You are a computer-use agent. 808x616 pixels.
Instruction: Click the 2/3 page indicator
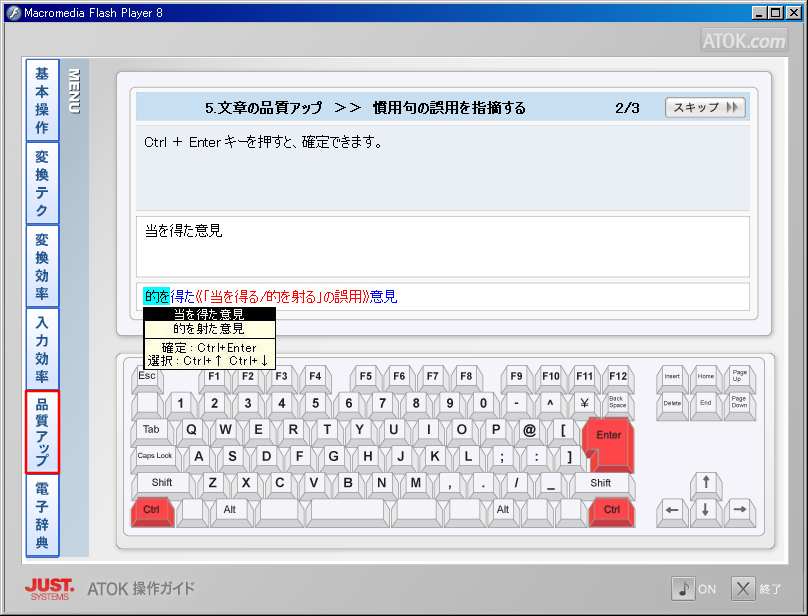click(x=627, y=108)
